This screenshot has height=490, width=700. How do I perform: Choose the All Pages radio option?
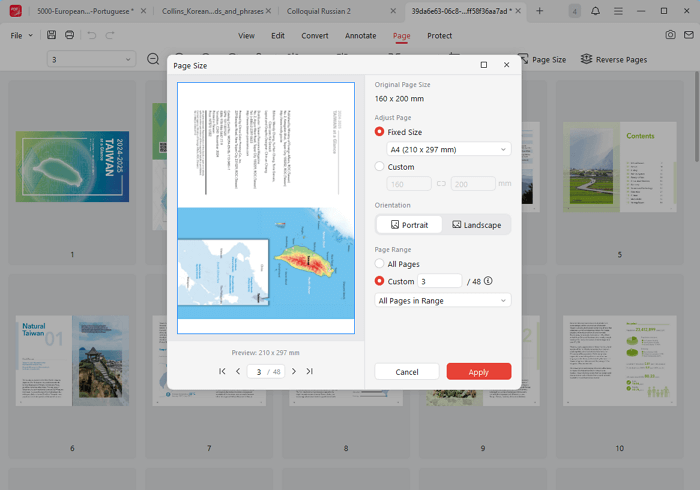point(379,264)
